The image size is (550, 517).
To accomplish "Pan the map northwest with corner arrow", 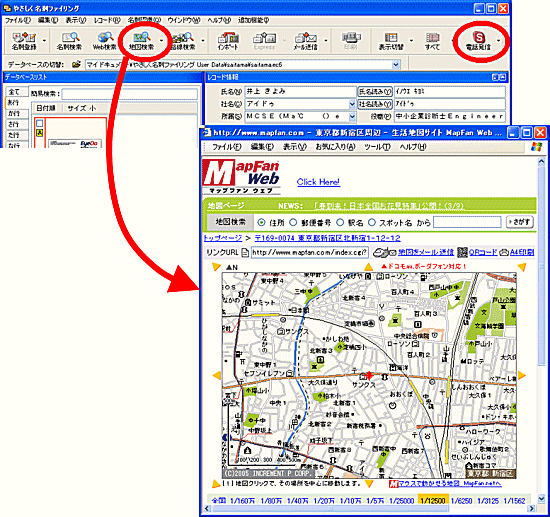I will pos(216,267).
